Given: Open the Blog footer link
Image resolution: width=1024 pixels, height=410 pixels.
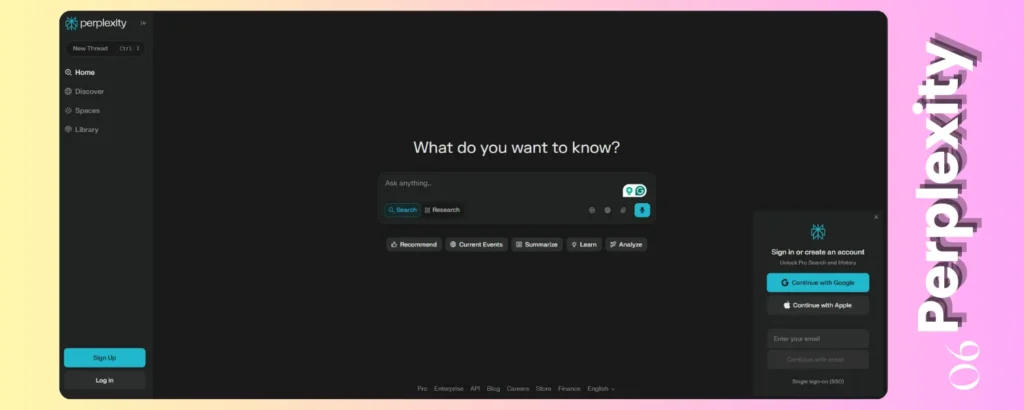Looking at the screenshot, I should click(x=493, y=388).
